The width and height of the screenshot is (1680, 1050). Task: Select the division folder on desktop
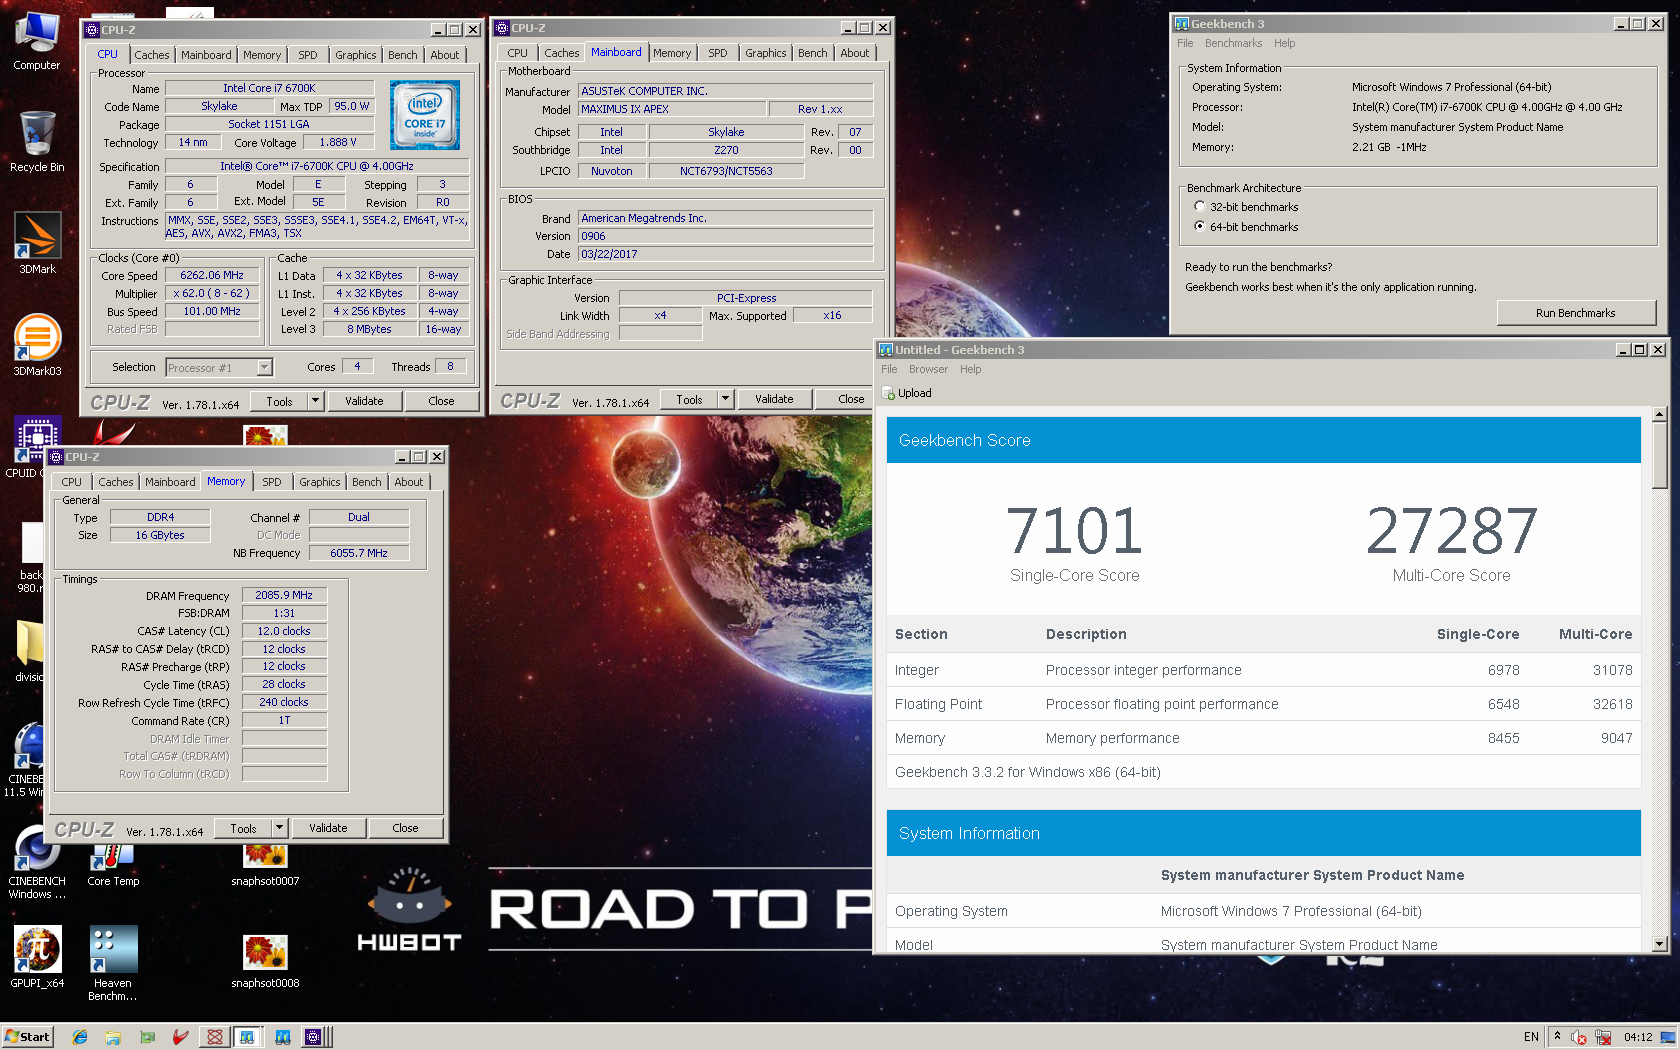[x=29, y=651]
